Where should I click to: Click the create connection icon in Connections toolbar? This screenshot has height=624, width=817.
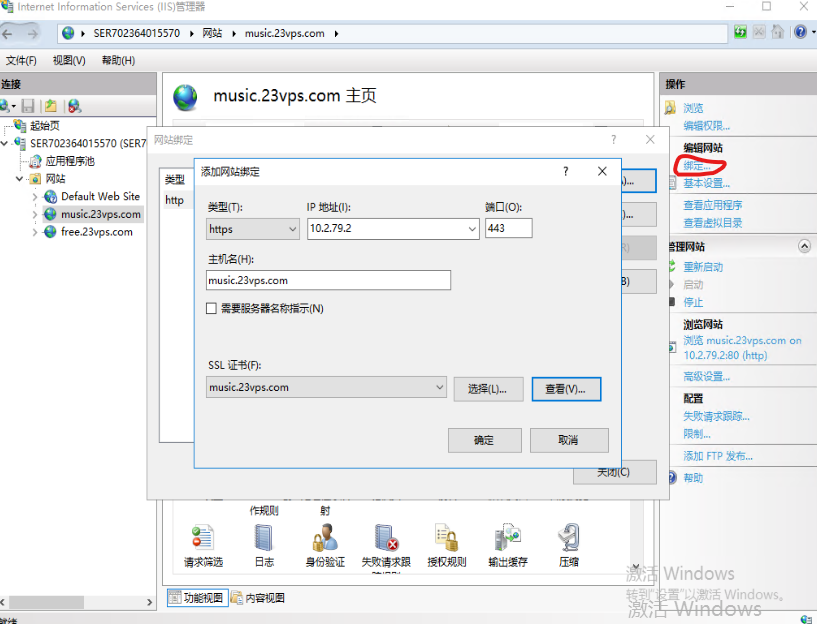[6, 106]
